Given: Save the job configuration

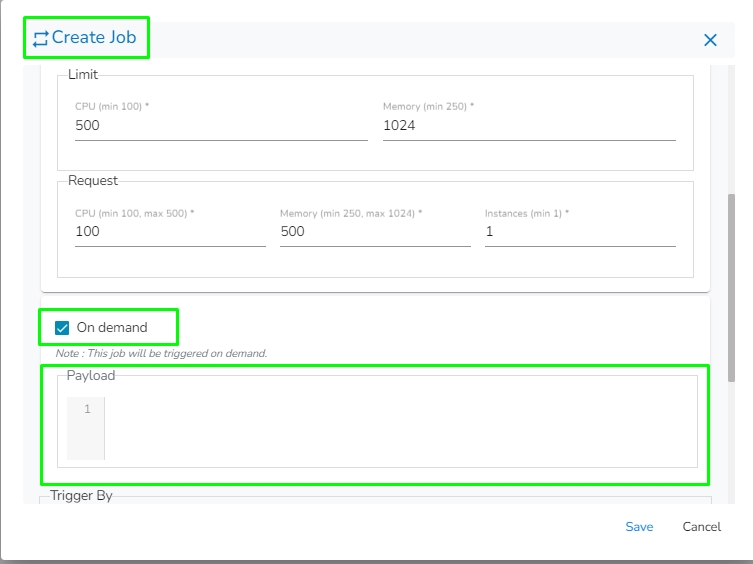Looking at the screenshot, I should coord(639,527).
